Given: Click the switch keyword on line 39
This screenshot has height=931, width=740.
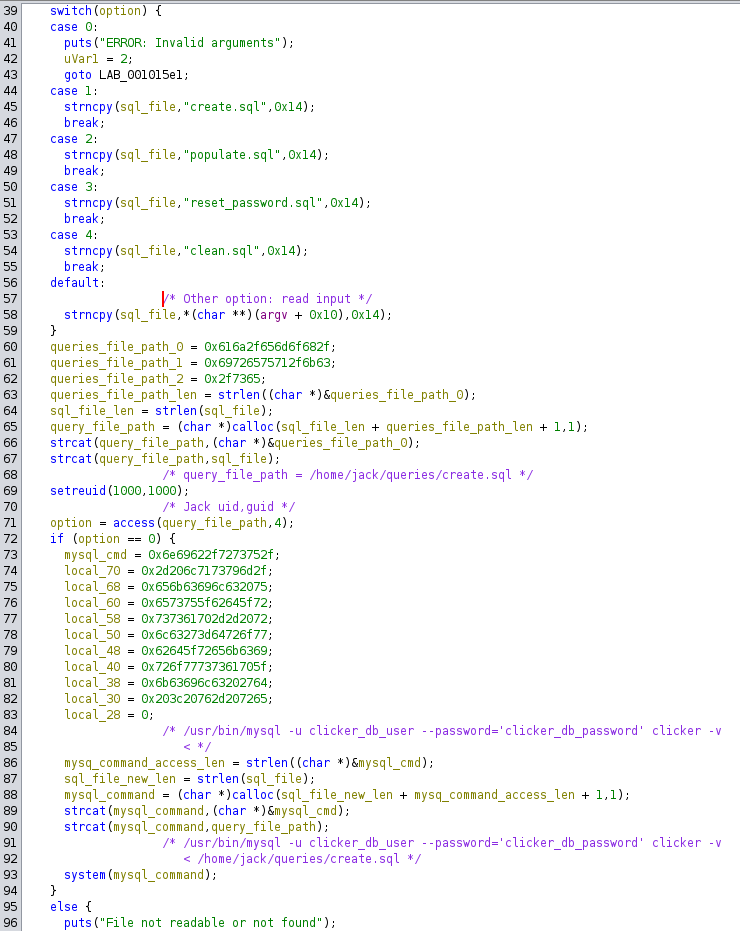Looking at the screenshot, I should [x=70, y=11].
